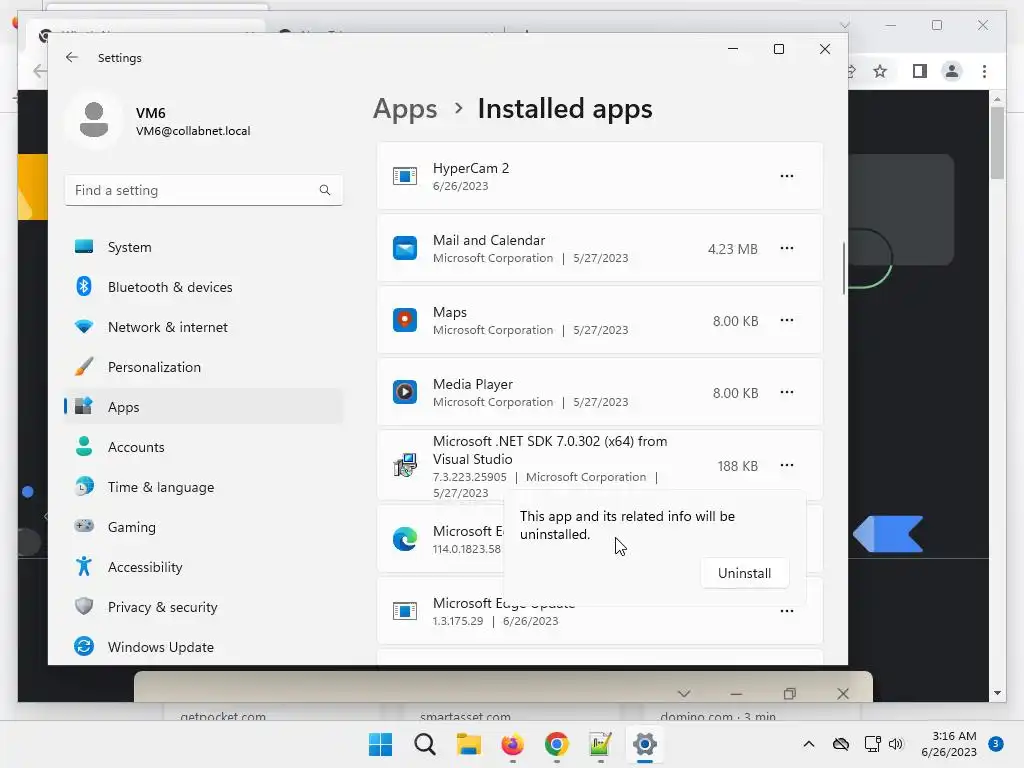Click the Network wifi icon in the sidebar
The height and width of the screenshot is (768, 1024).
84,326
